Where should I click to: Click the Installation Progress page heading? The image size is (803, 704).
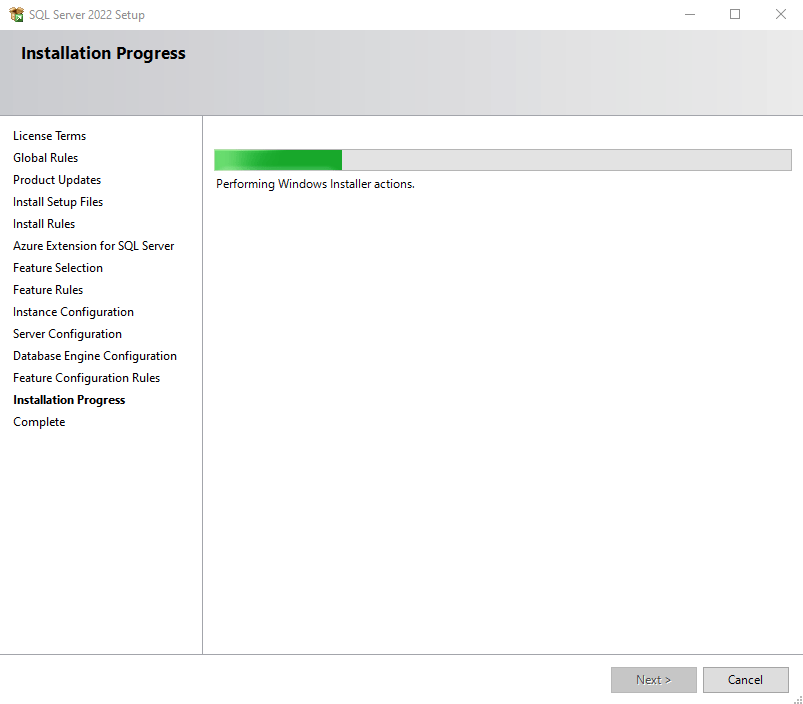point(103,53)
